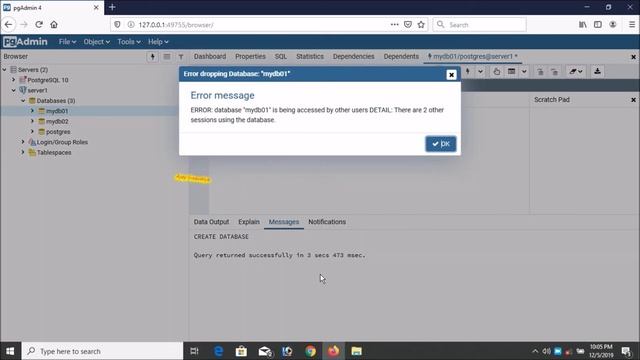
Task: Open the Explain tab
Action: (249, 222)
